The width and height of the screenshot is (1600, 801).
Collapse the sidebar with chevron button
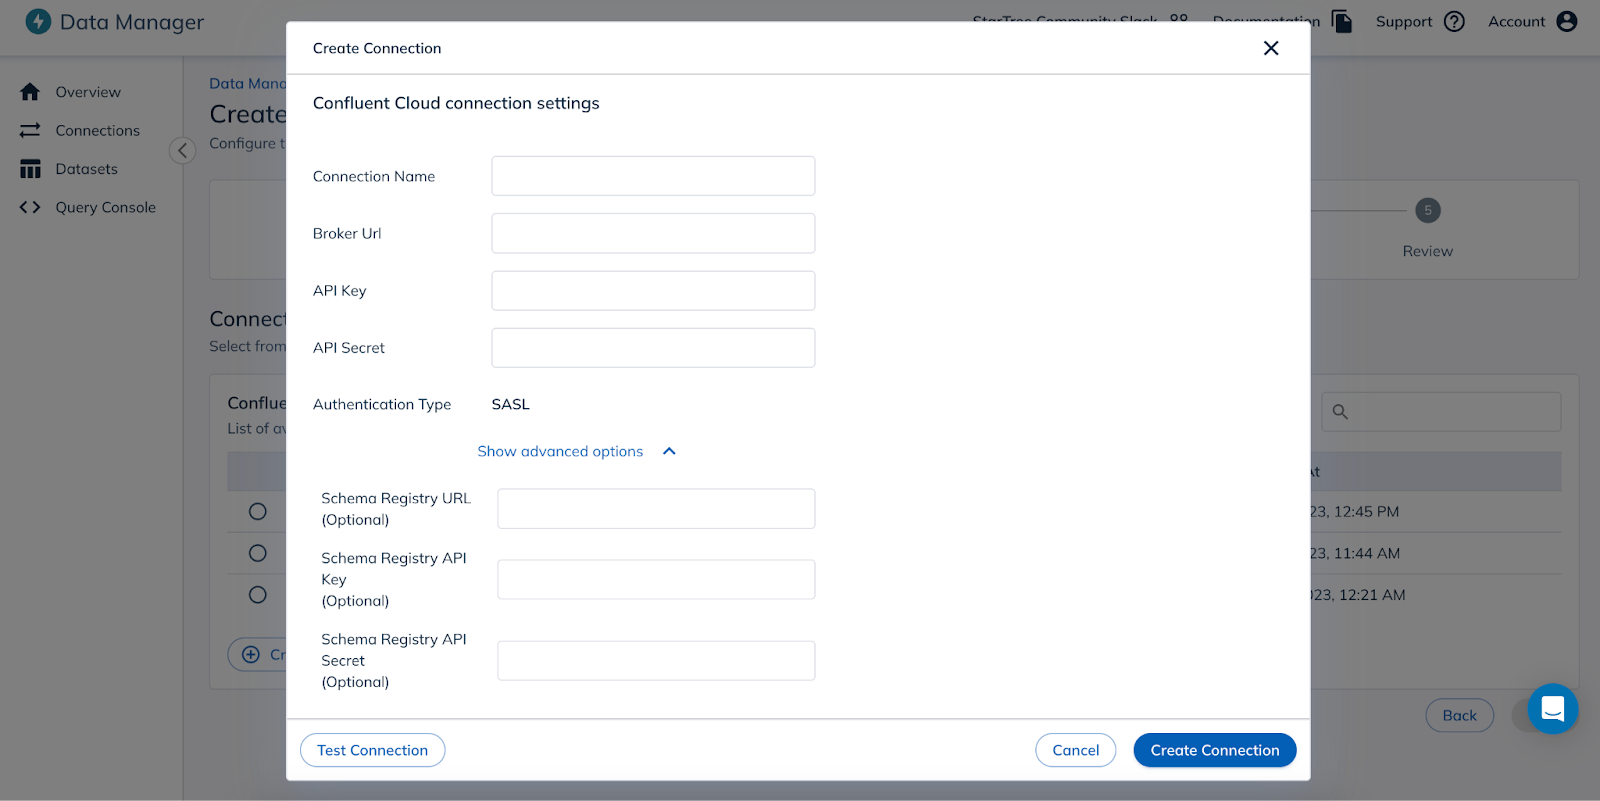coord(182,151)
